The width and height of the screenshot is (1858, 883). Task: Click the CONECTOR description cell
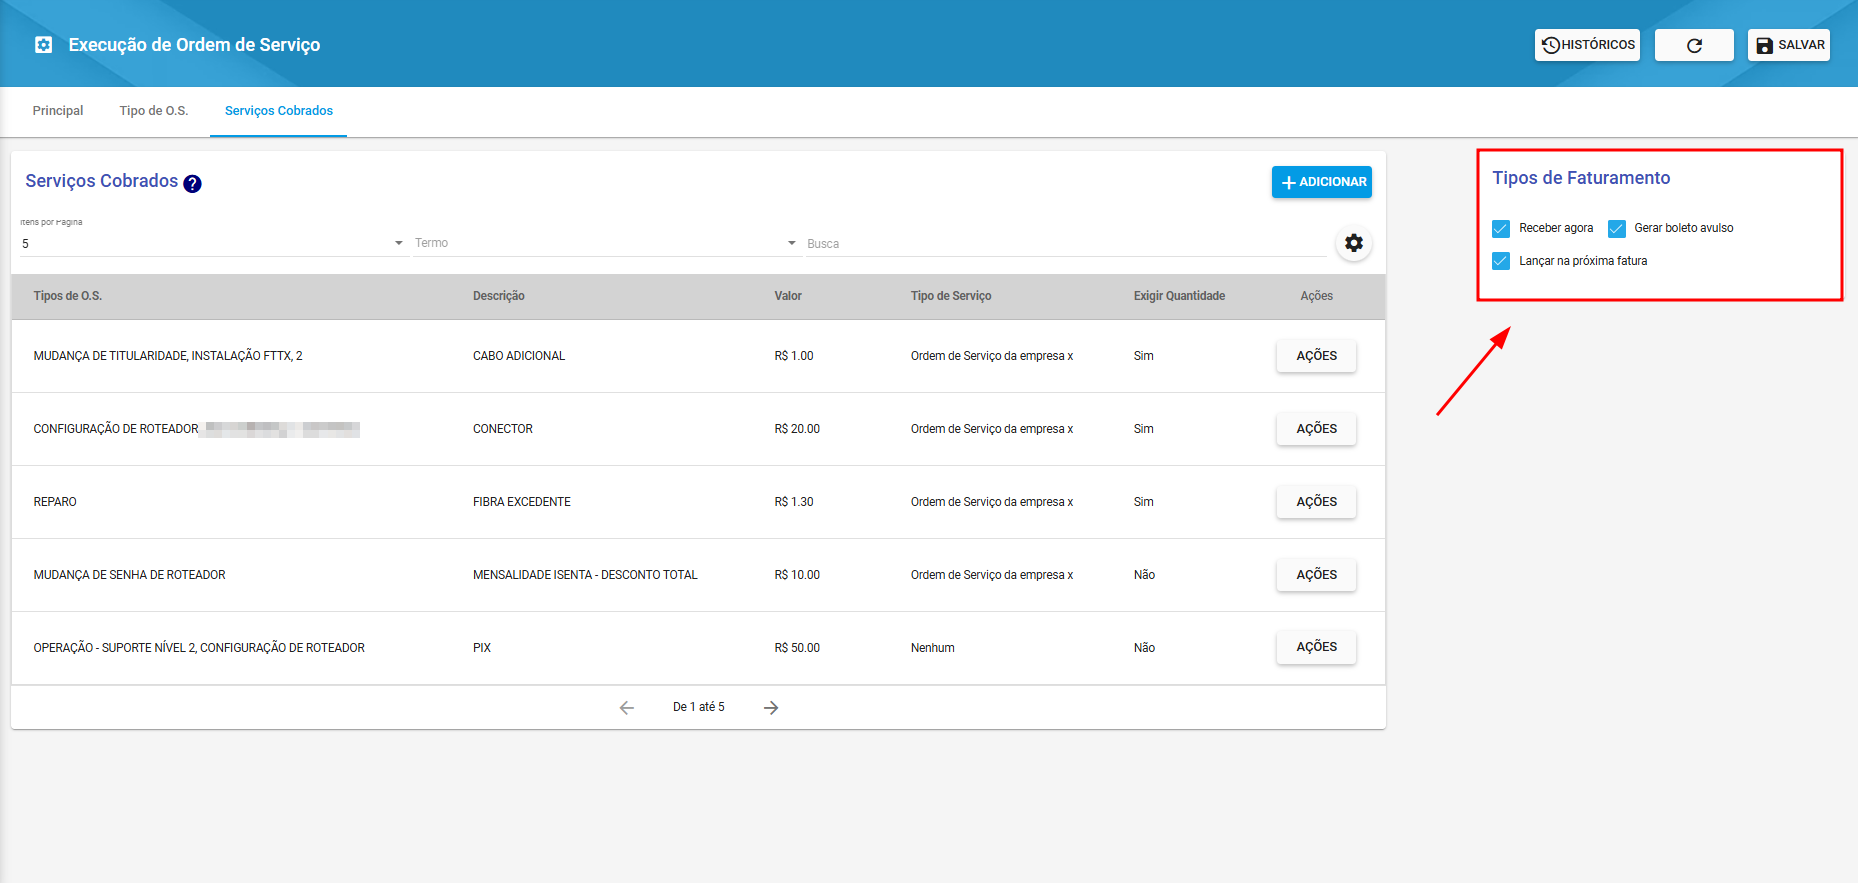pyautogui.click(x=503, y=429)
